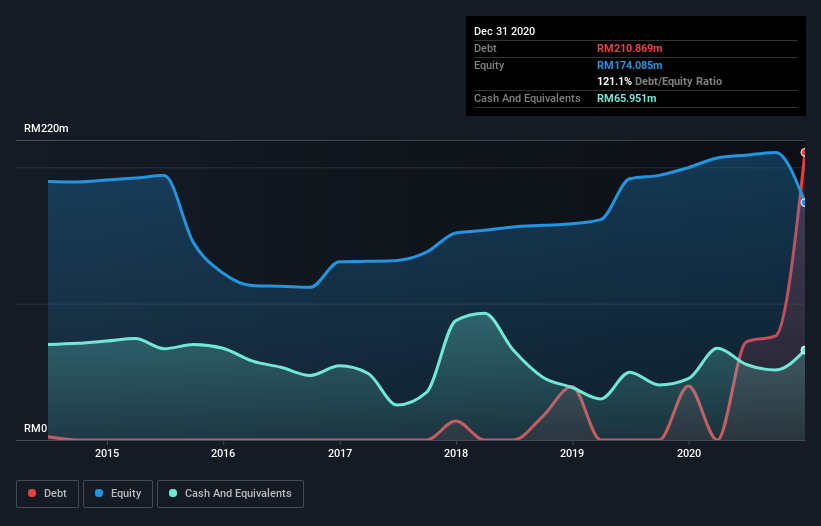Click the 2018 x-axis label
This screenshot has width=821, height=526.
point(456,453)
